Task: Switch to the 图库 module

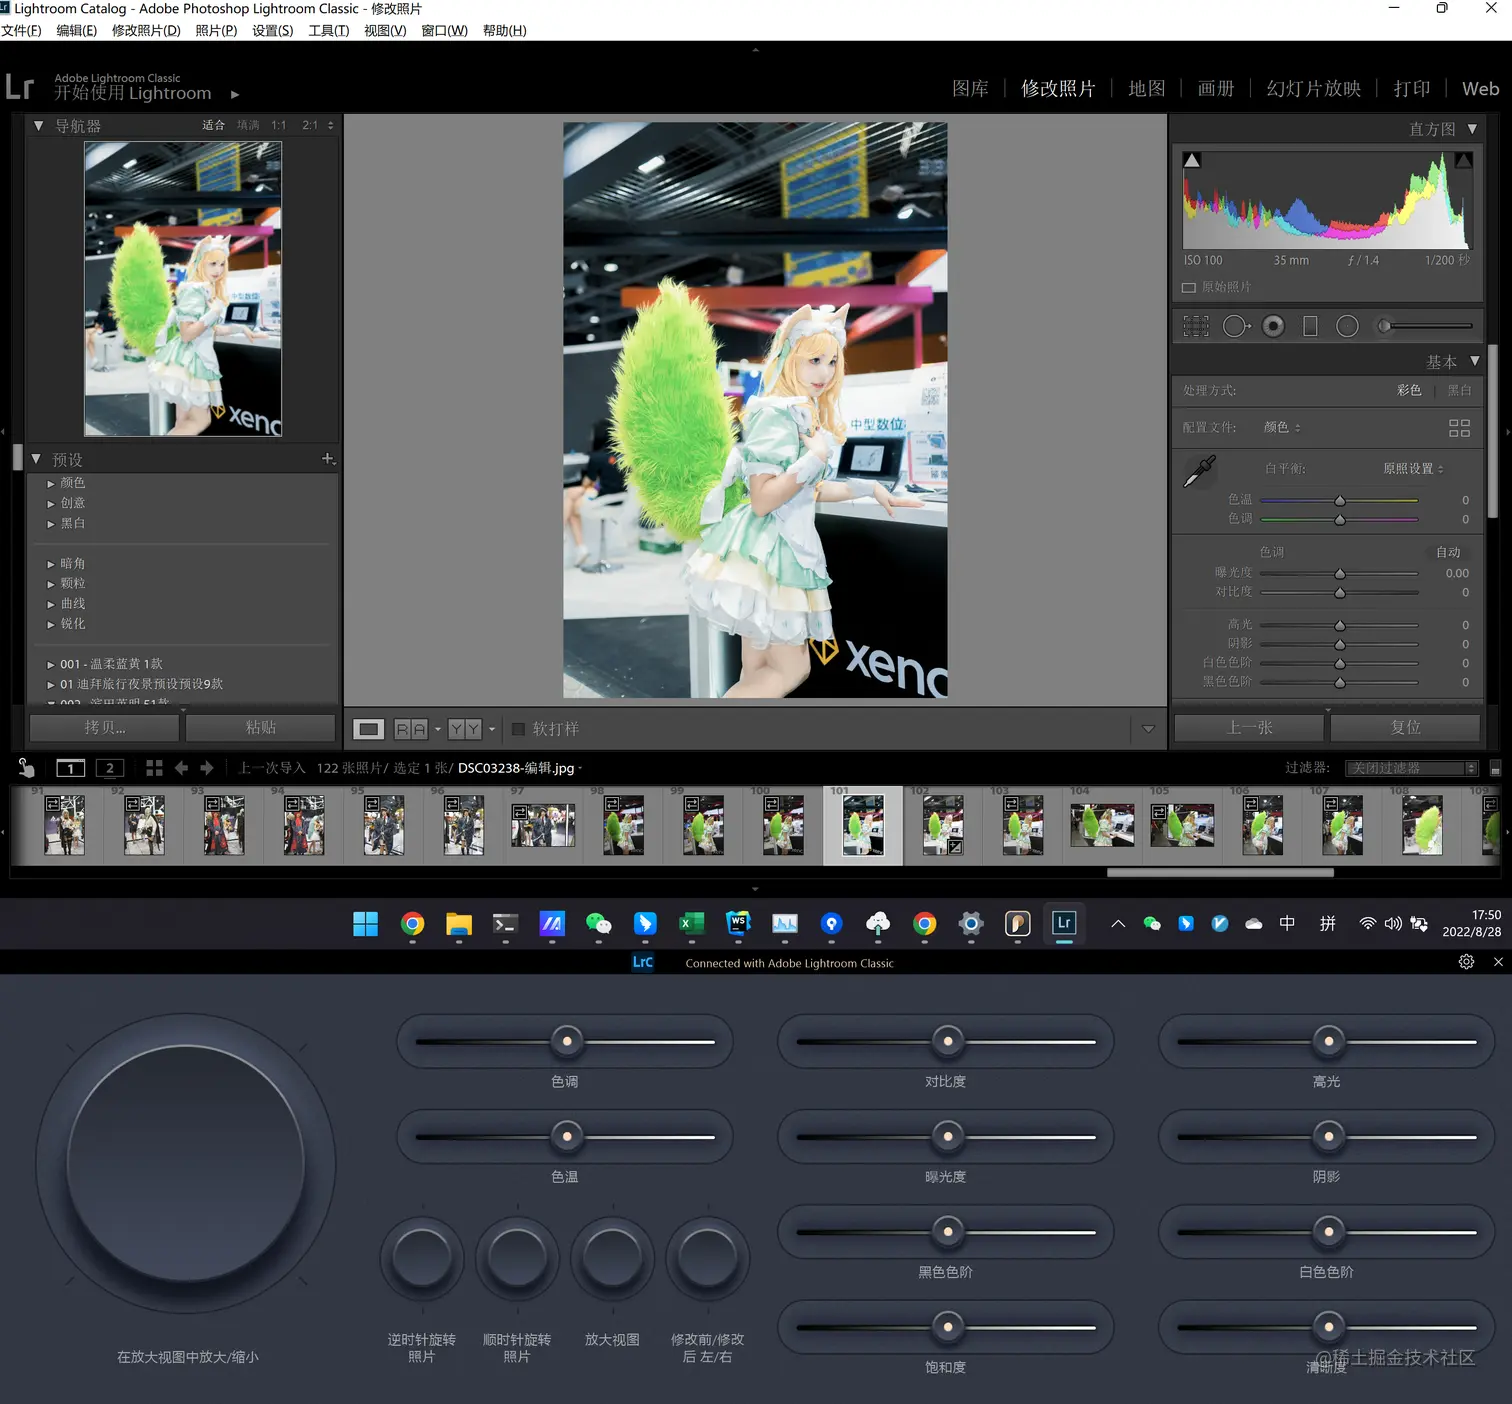Action: pyautogui.click(x=970, y=88)
